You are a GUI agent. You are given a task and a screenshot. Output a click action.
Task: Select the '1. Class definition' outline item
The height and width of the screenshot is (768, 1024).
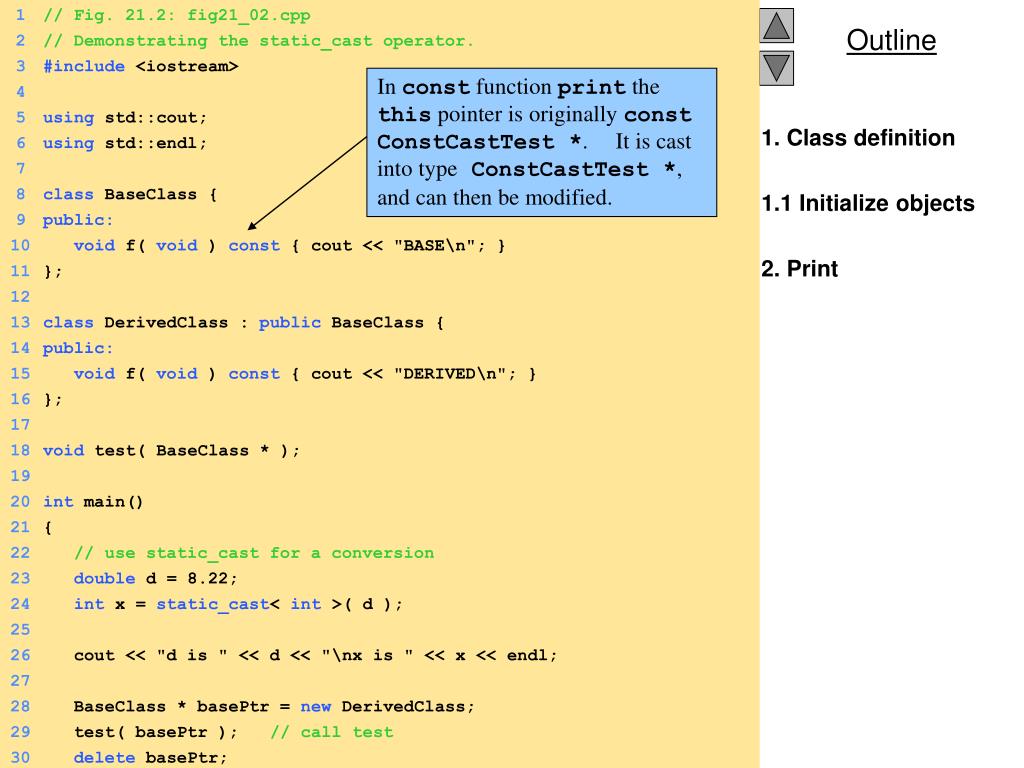[x=858, y=138]
